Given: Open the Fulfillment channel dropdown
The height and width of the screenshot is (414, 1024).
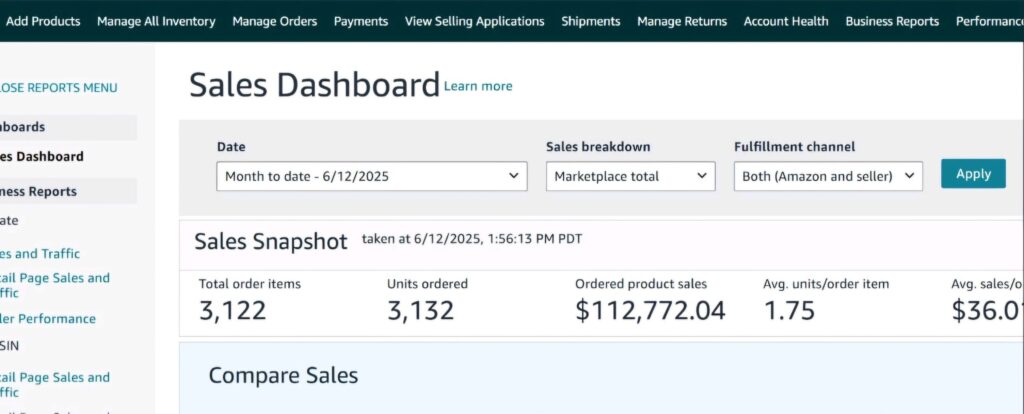Looking at the screenshot, I should (x=827, y=177).
